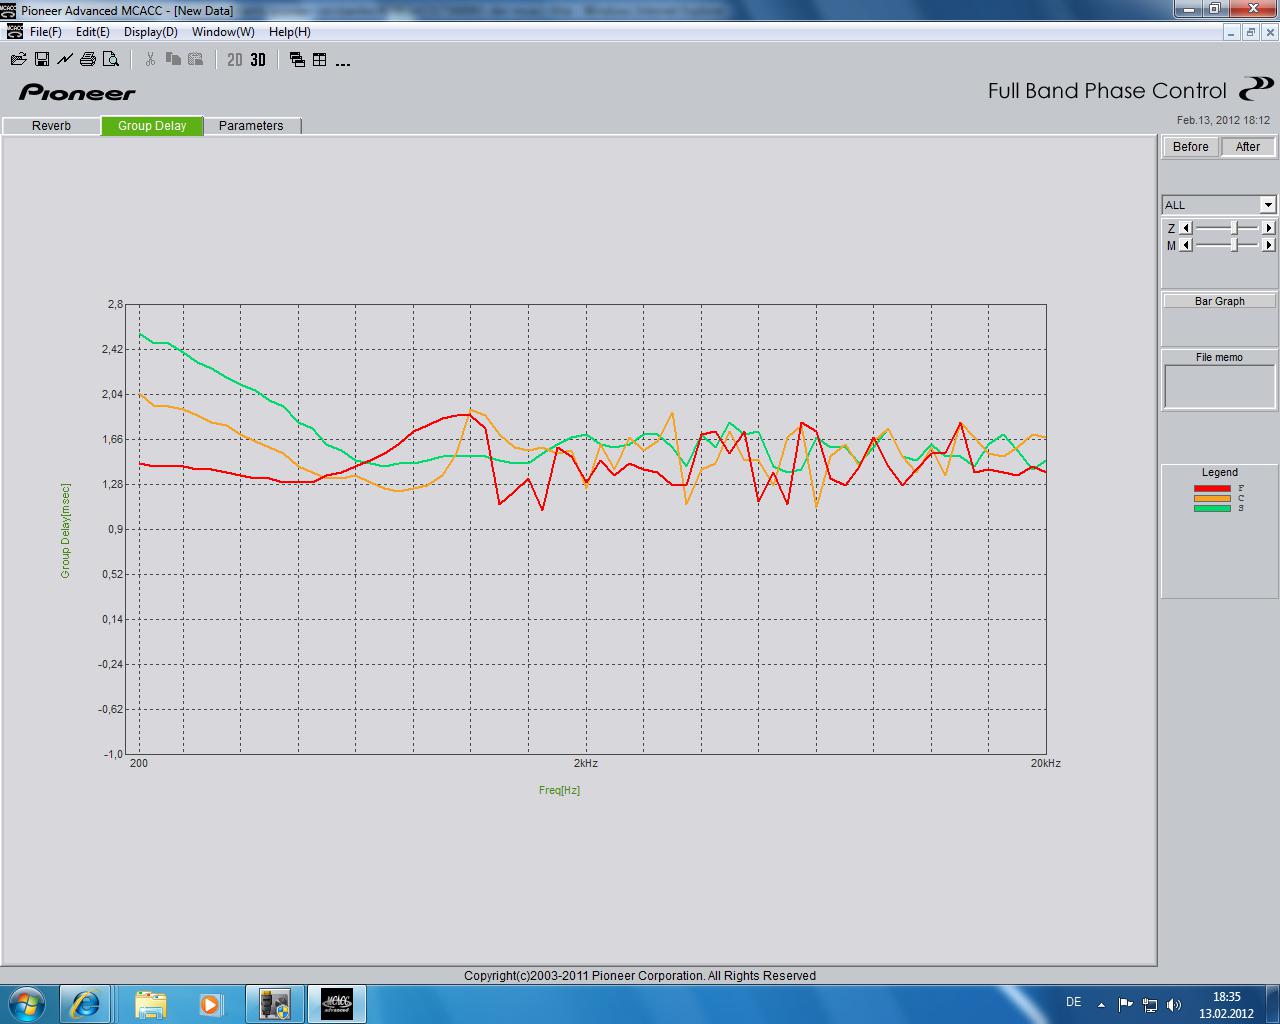
Task: Open print preview with the magnifier icon
Action: tap(111, 60)
